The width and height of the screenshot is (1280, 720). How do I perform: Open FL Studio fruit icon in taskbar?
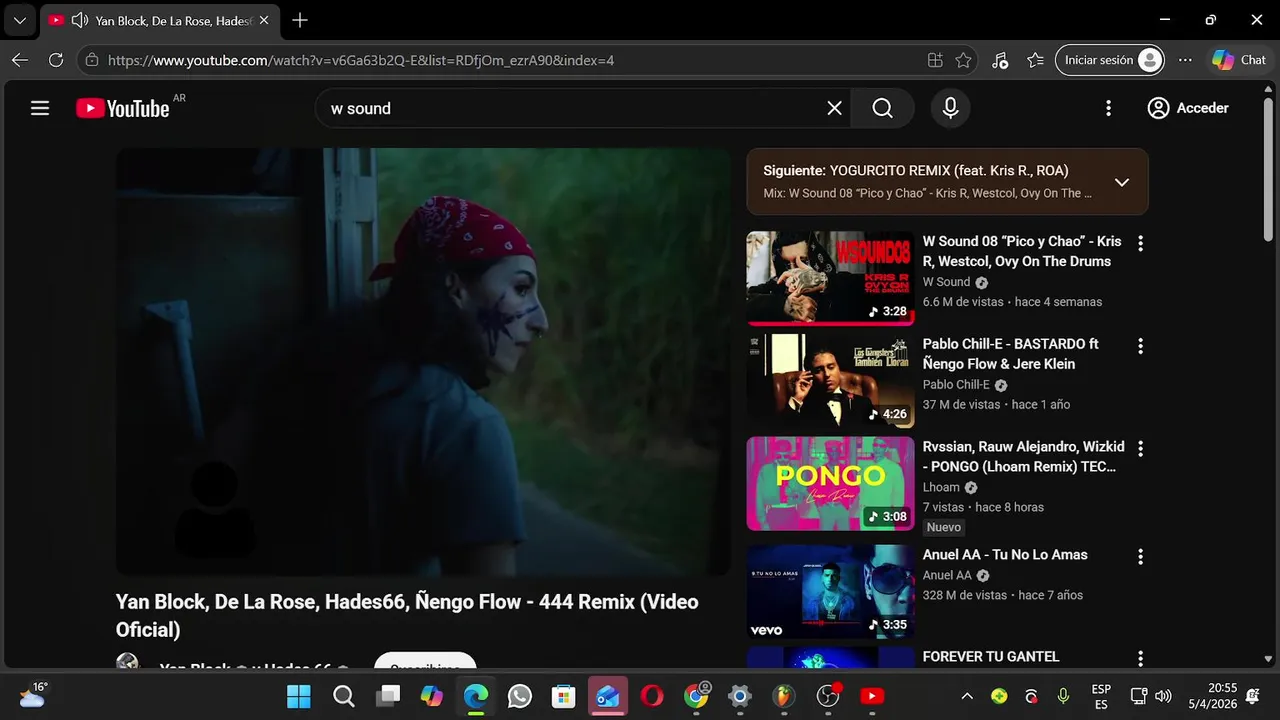pos(783,696)
